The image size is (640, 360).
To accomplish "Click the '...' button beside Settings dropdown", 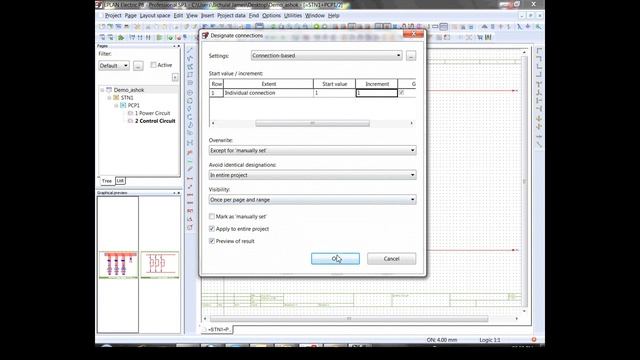I will [x=411, y=56].
